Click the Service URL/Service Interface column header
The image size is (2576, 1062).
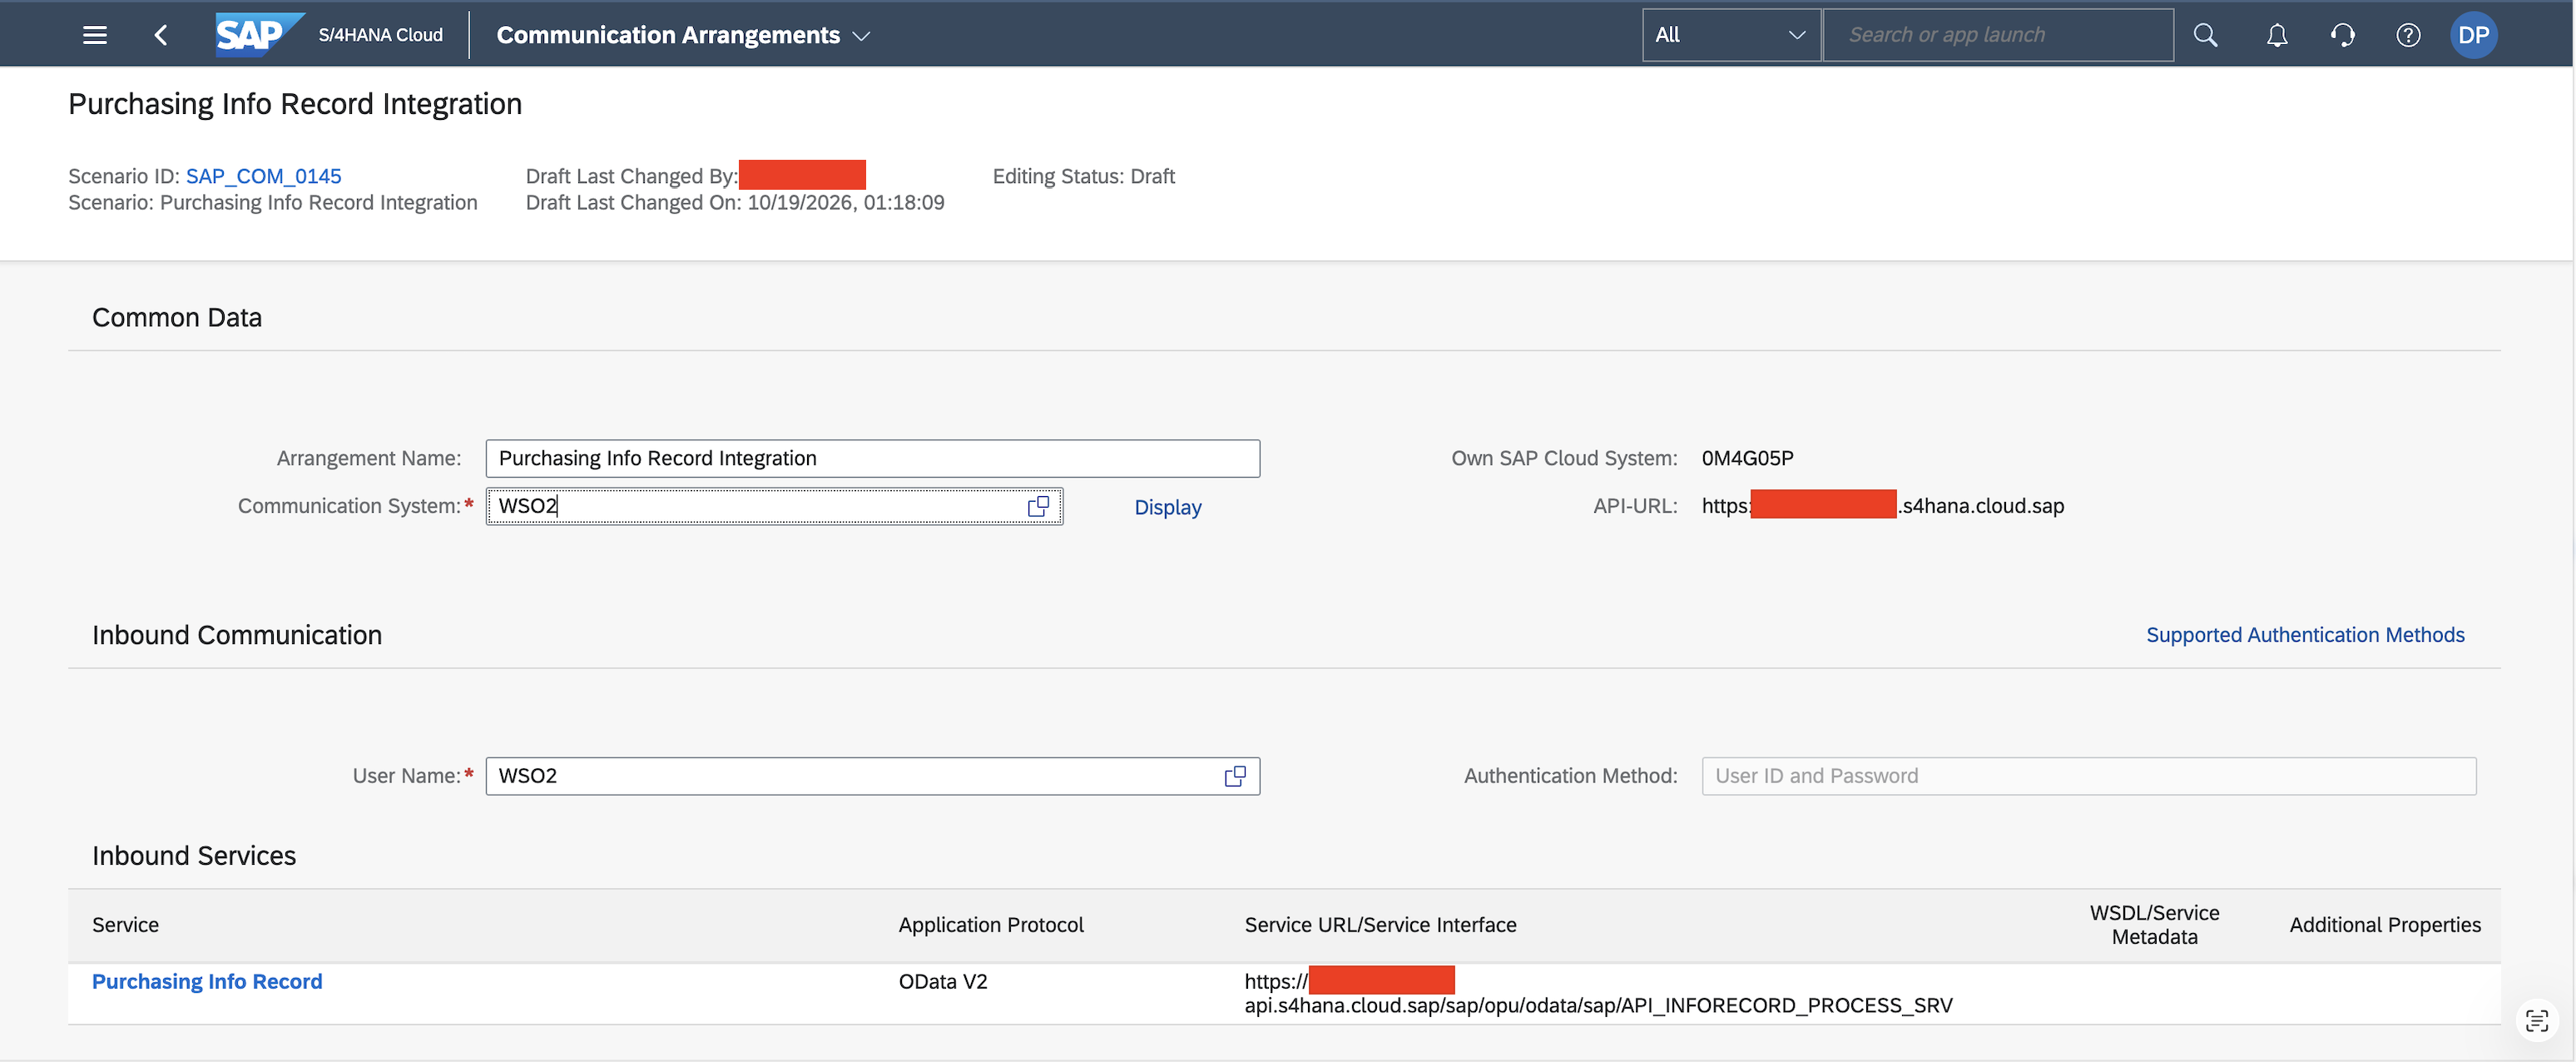[x=1380, y=925]
